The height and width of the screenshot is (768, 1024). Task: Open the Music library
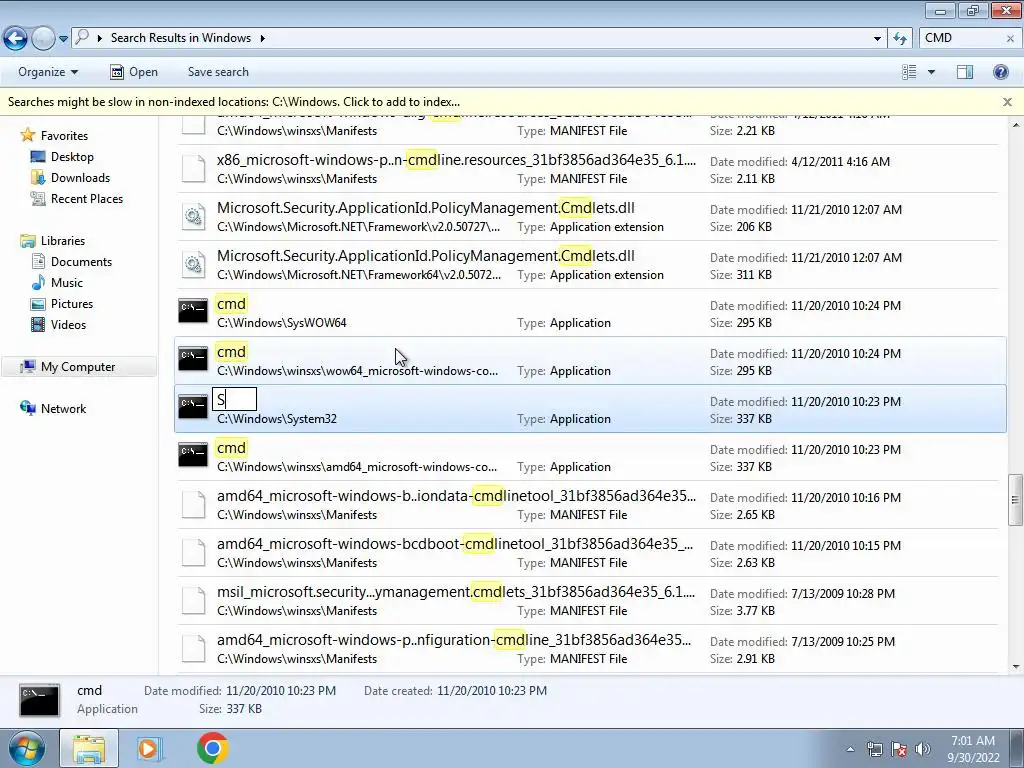coord(67,283)
